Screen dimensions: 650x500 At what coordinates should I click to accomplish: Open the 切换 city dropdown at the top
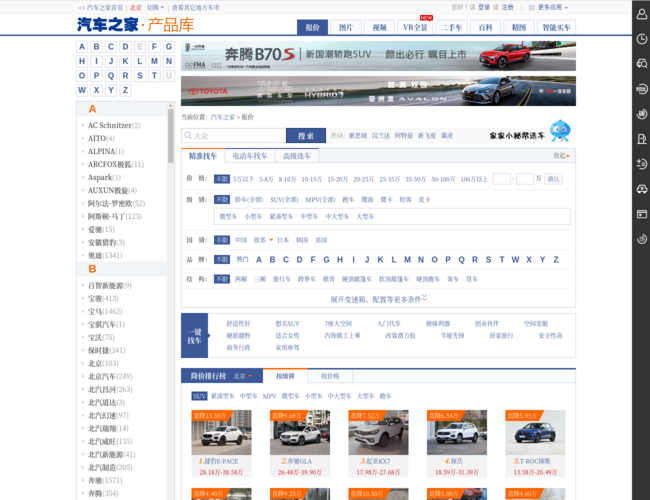tap(155, 7)
